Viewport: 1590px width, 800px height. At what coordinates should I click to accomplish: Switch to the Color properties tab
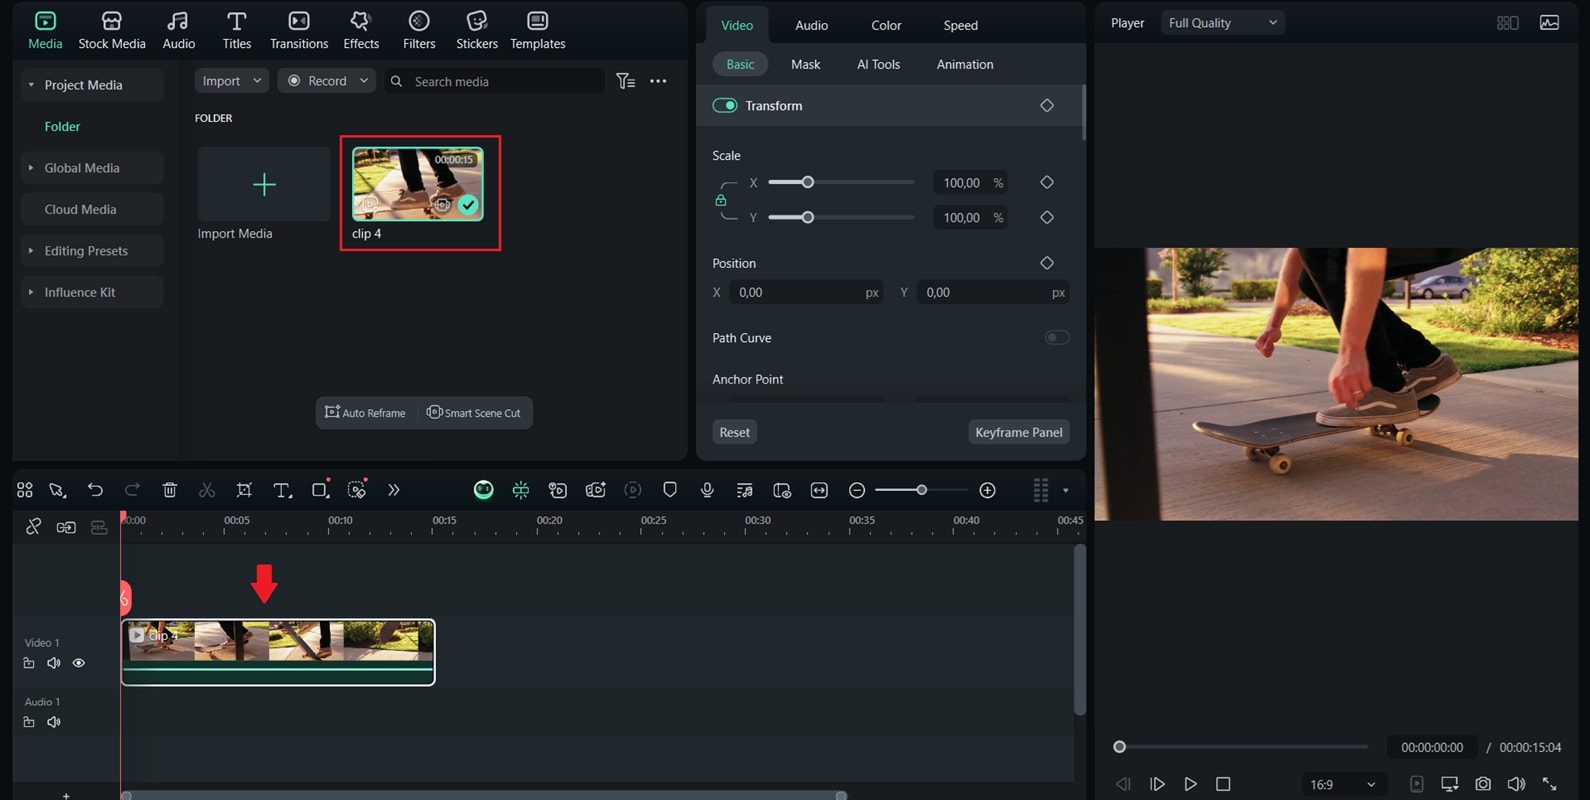(886, 25)
